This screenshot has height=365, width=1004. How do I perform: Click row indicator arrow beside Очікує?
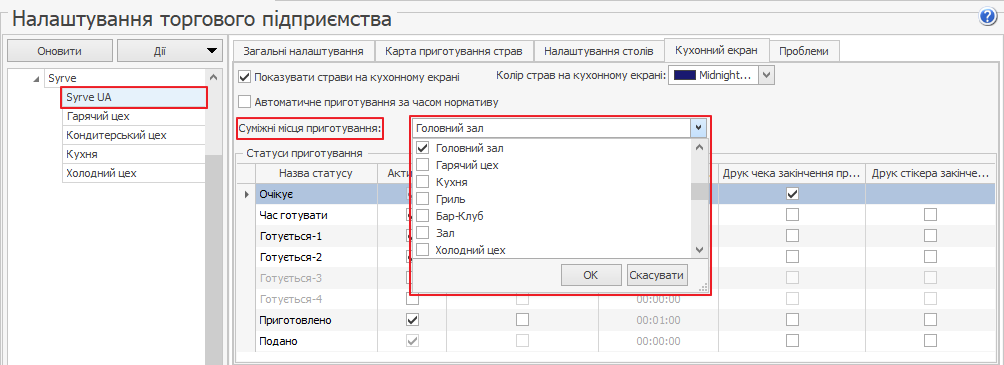click(247, 194)
